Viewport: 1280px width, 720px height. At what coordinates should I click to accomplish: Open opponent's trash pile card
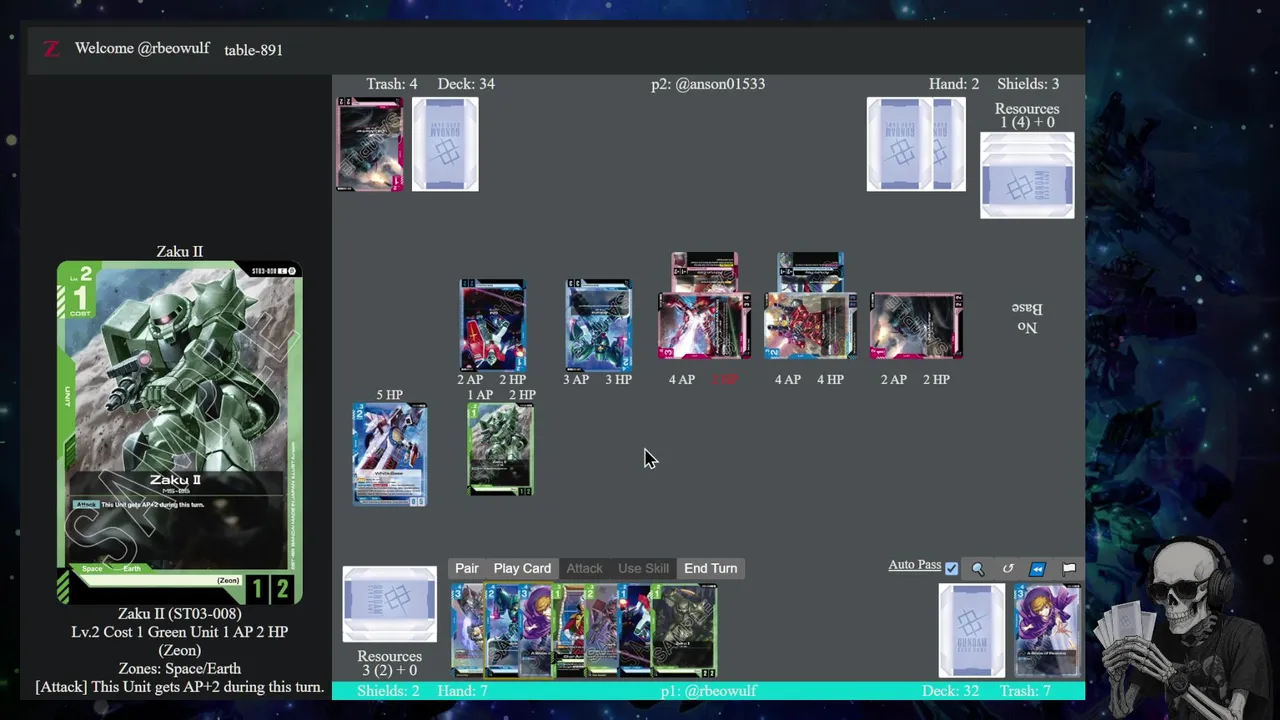(370, 144)
